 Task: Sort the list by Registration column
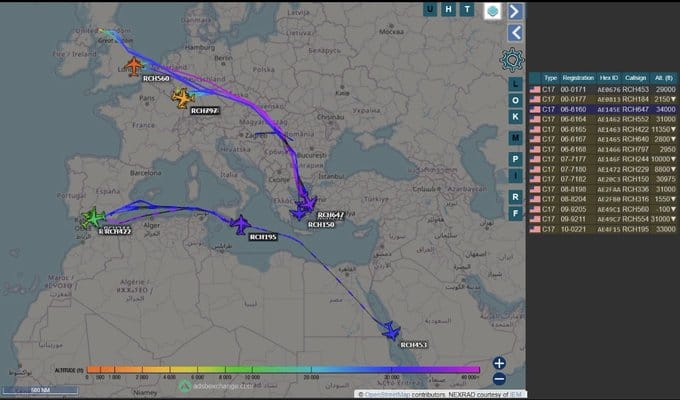pyautogui.click(x=578, y=76)
